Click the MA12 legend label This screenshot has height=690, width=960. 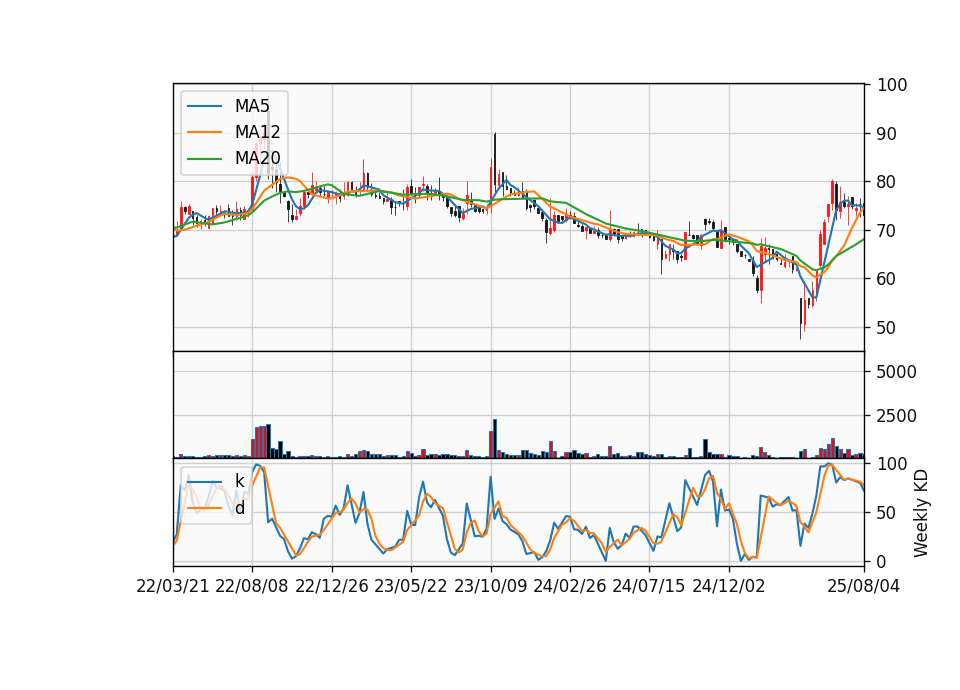(257, 132)
